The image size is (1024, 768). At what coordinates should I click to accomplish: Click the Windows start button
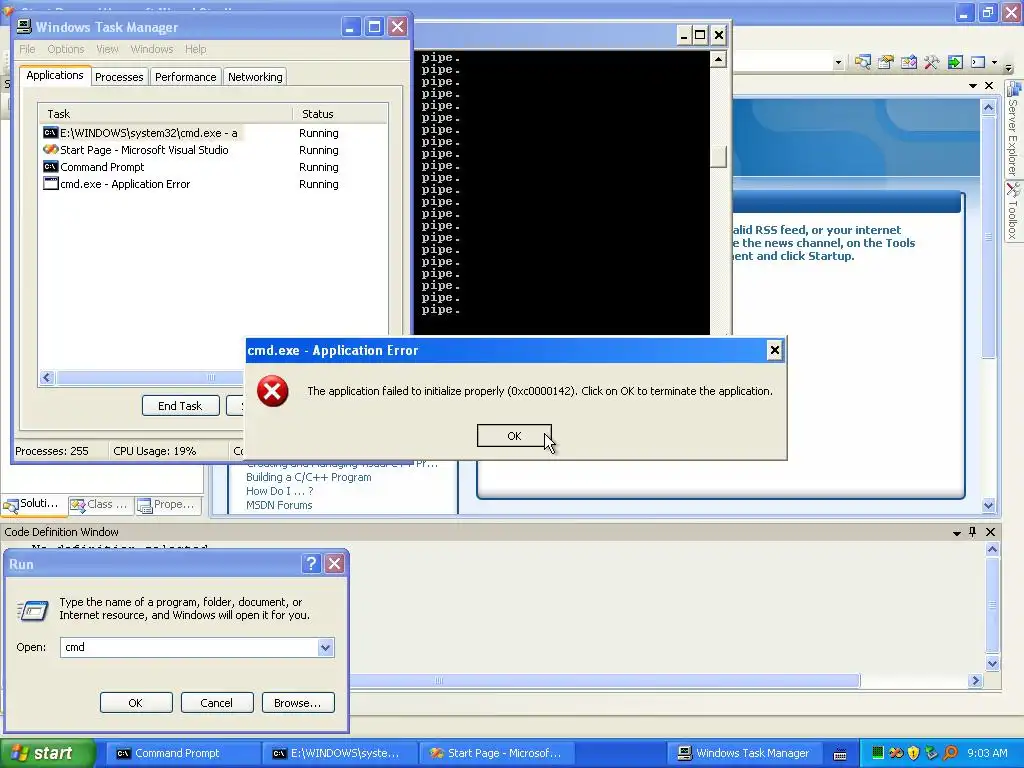pos(47,753)
